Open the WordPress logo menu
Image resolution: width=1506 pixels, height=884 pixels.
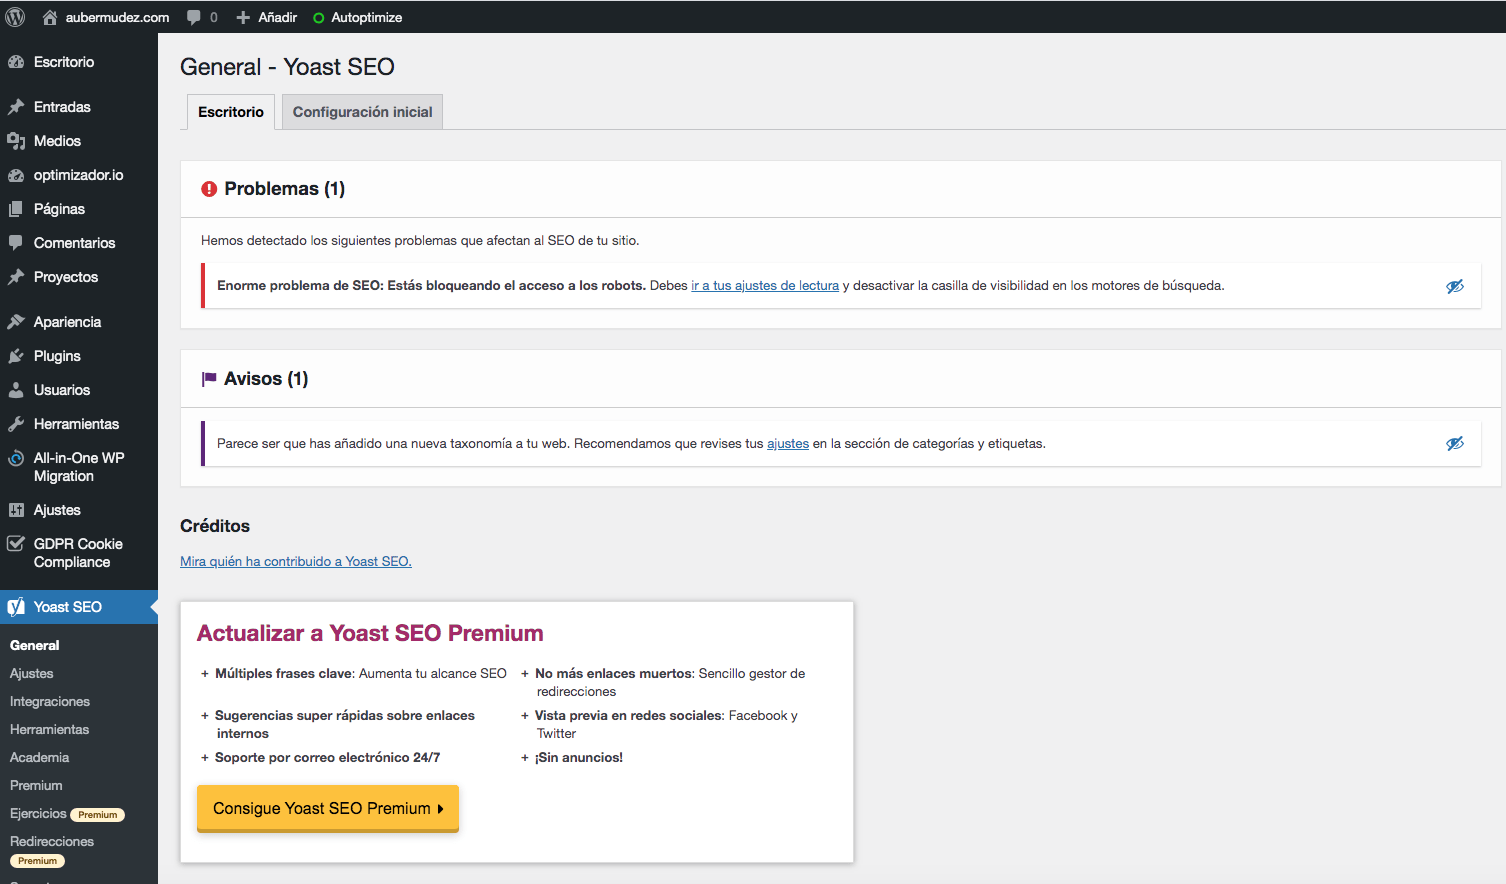(15, 17)
